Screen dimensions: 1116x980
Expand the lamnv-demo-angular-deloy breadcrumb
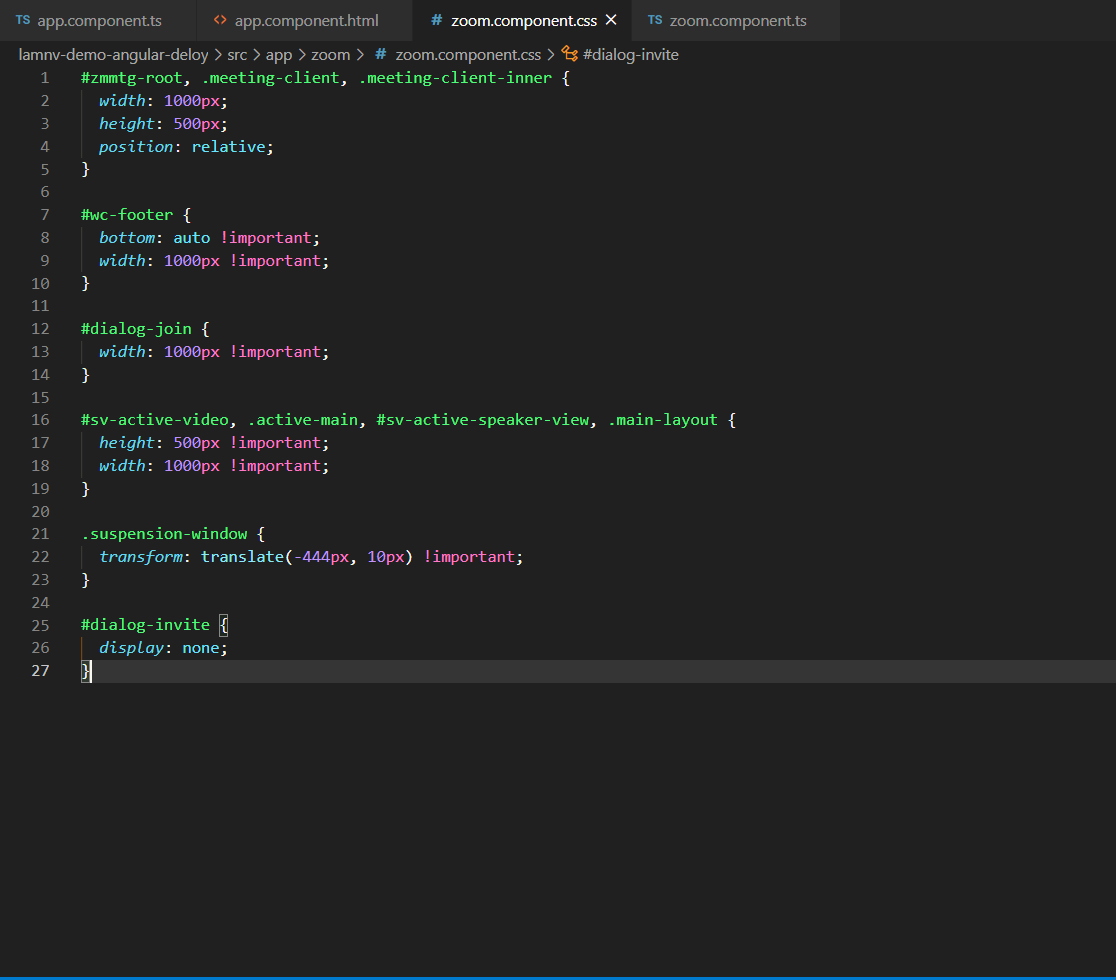click(113, 55)
